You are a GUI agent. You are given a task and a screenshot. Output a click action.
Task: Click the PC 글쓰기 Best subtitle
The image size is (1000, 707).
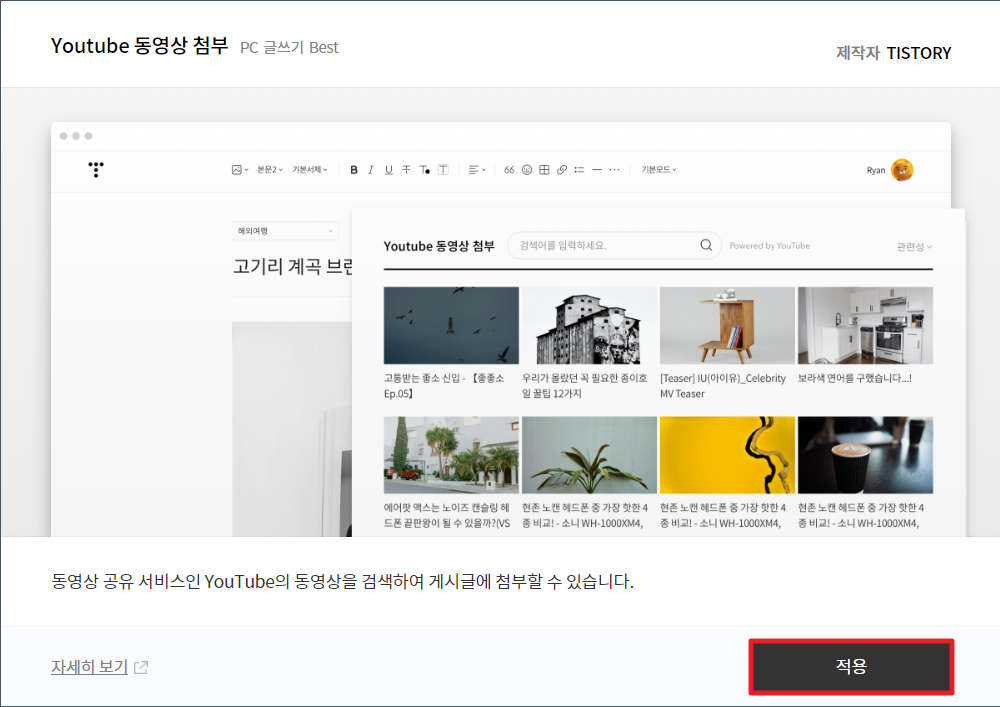click(x=289, y=48)
